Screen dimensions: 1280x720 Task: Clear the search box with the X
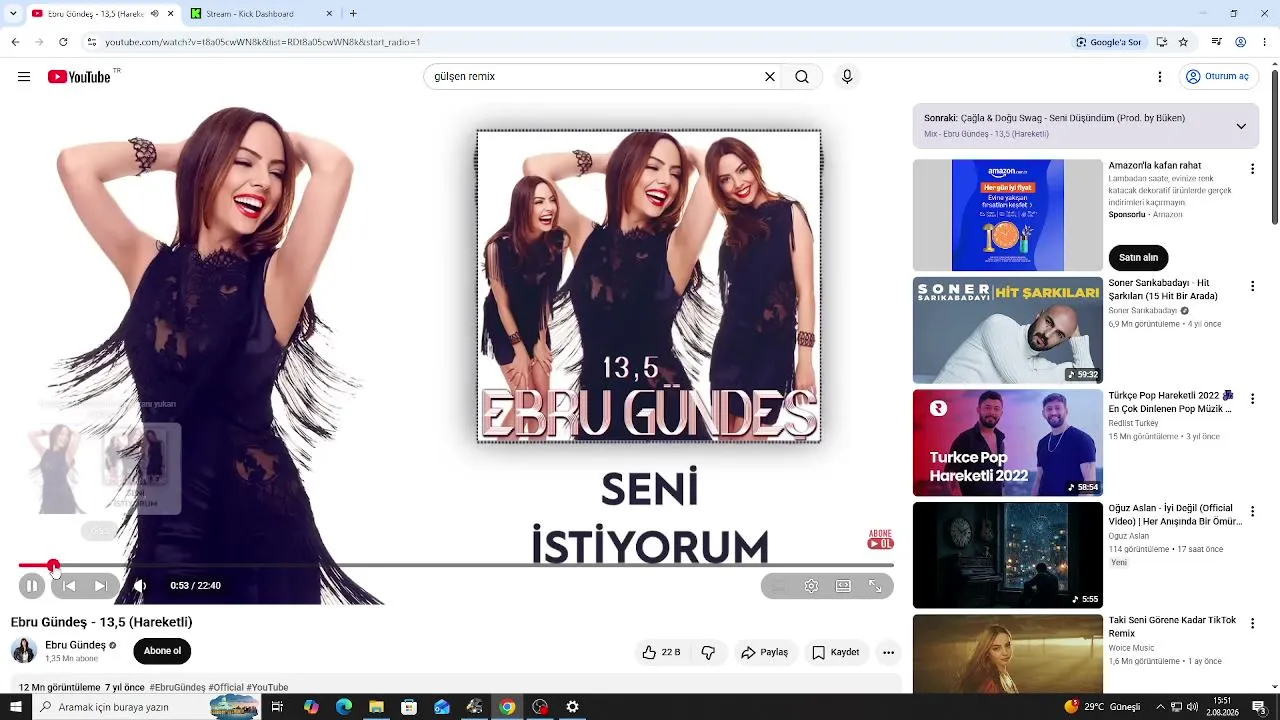[770, 77]
